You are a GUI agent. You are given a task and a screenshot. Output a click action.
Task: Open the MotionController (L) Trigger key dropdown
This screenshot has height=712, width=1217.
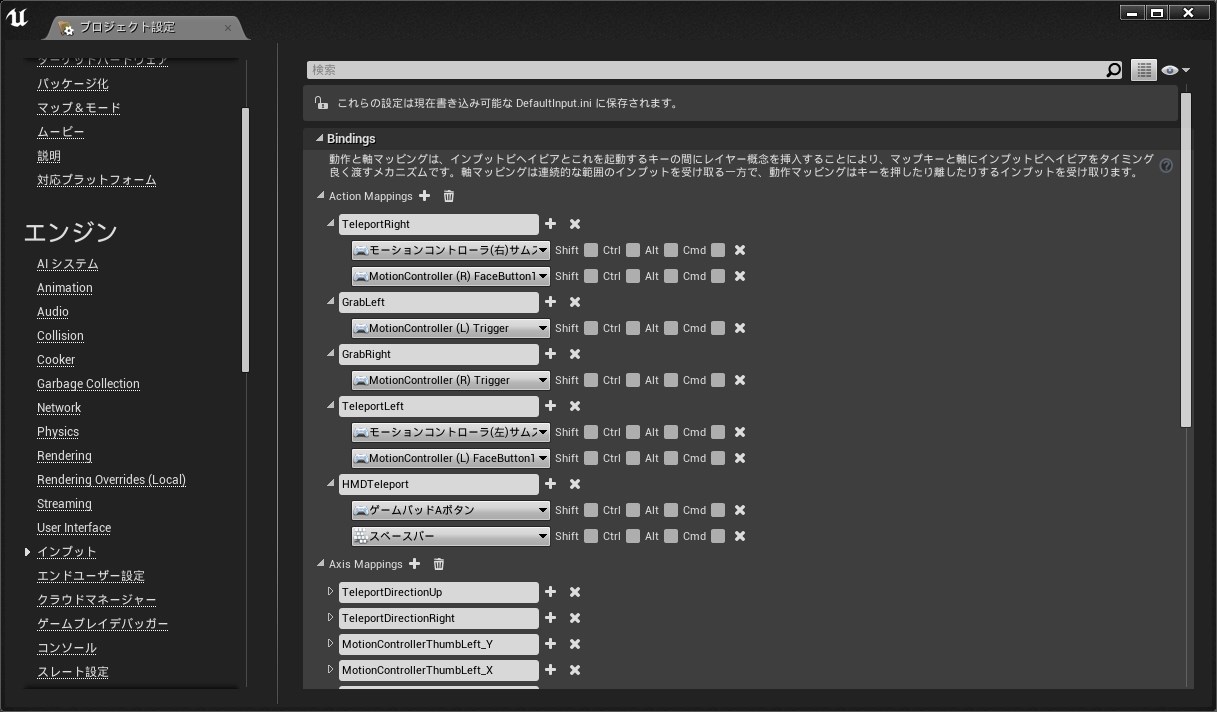(451, 328)
